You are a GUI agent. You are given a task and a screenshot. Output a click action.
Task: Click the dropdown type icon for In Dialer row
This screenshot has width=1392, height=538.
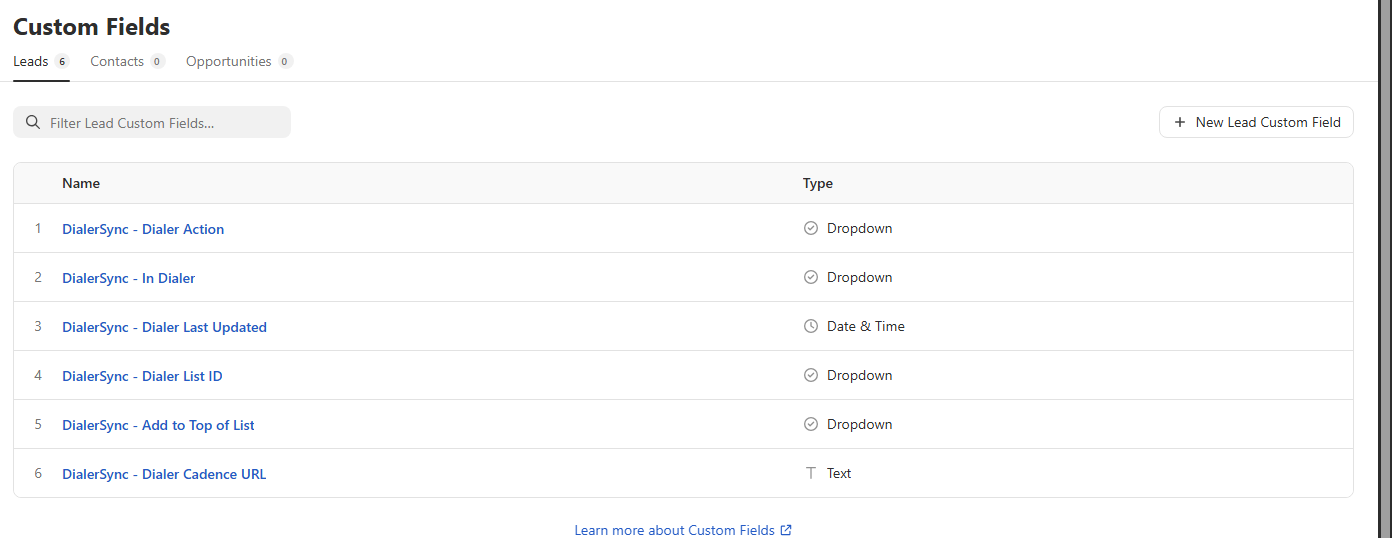[x=811, y=277]
